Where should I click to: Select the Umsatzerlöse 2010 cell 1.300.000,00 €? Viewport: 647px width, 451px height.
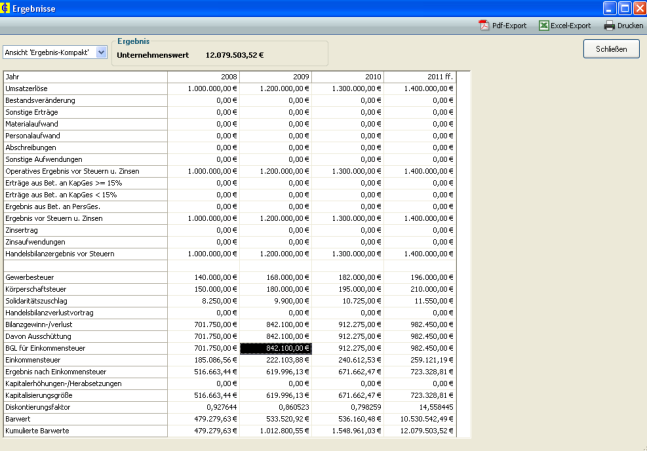pyautogui.click(x=349, y=88)
